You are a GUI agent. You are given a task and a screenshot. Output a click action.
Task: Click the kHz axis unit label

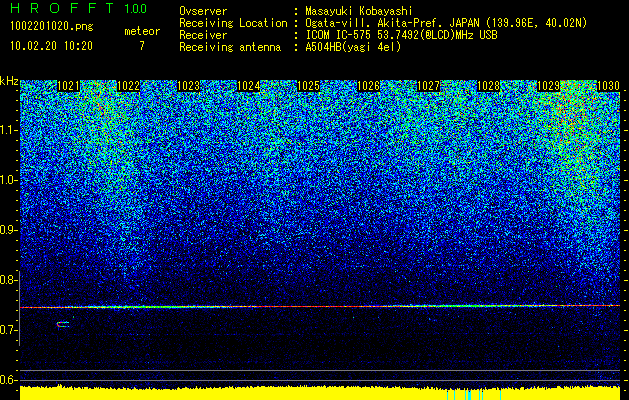pos(9,81)
